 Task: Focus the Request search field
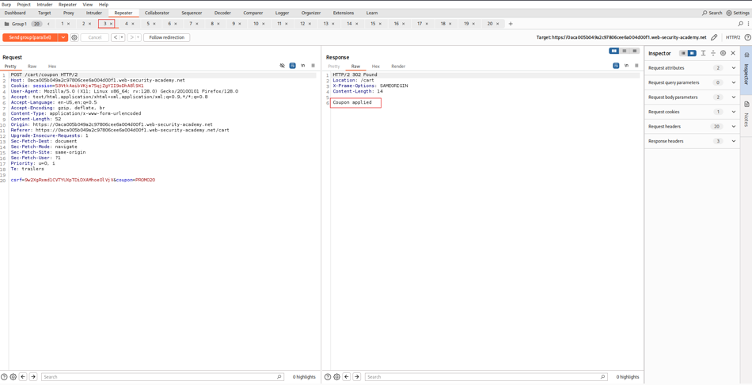click(163, 377)
